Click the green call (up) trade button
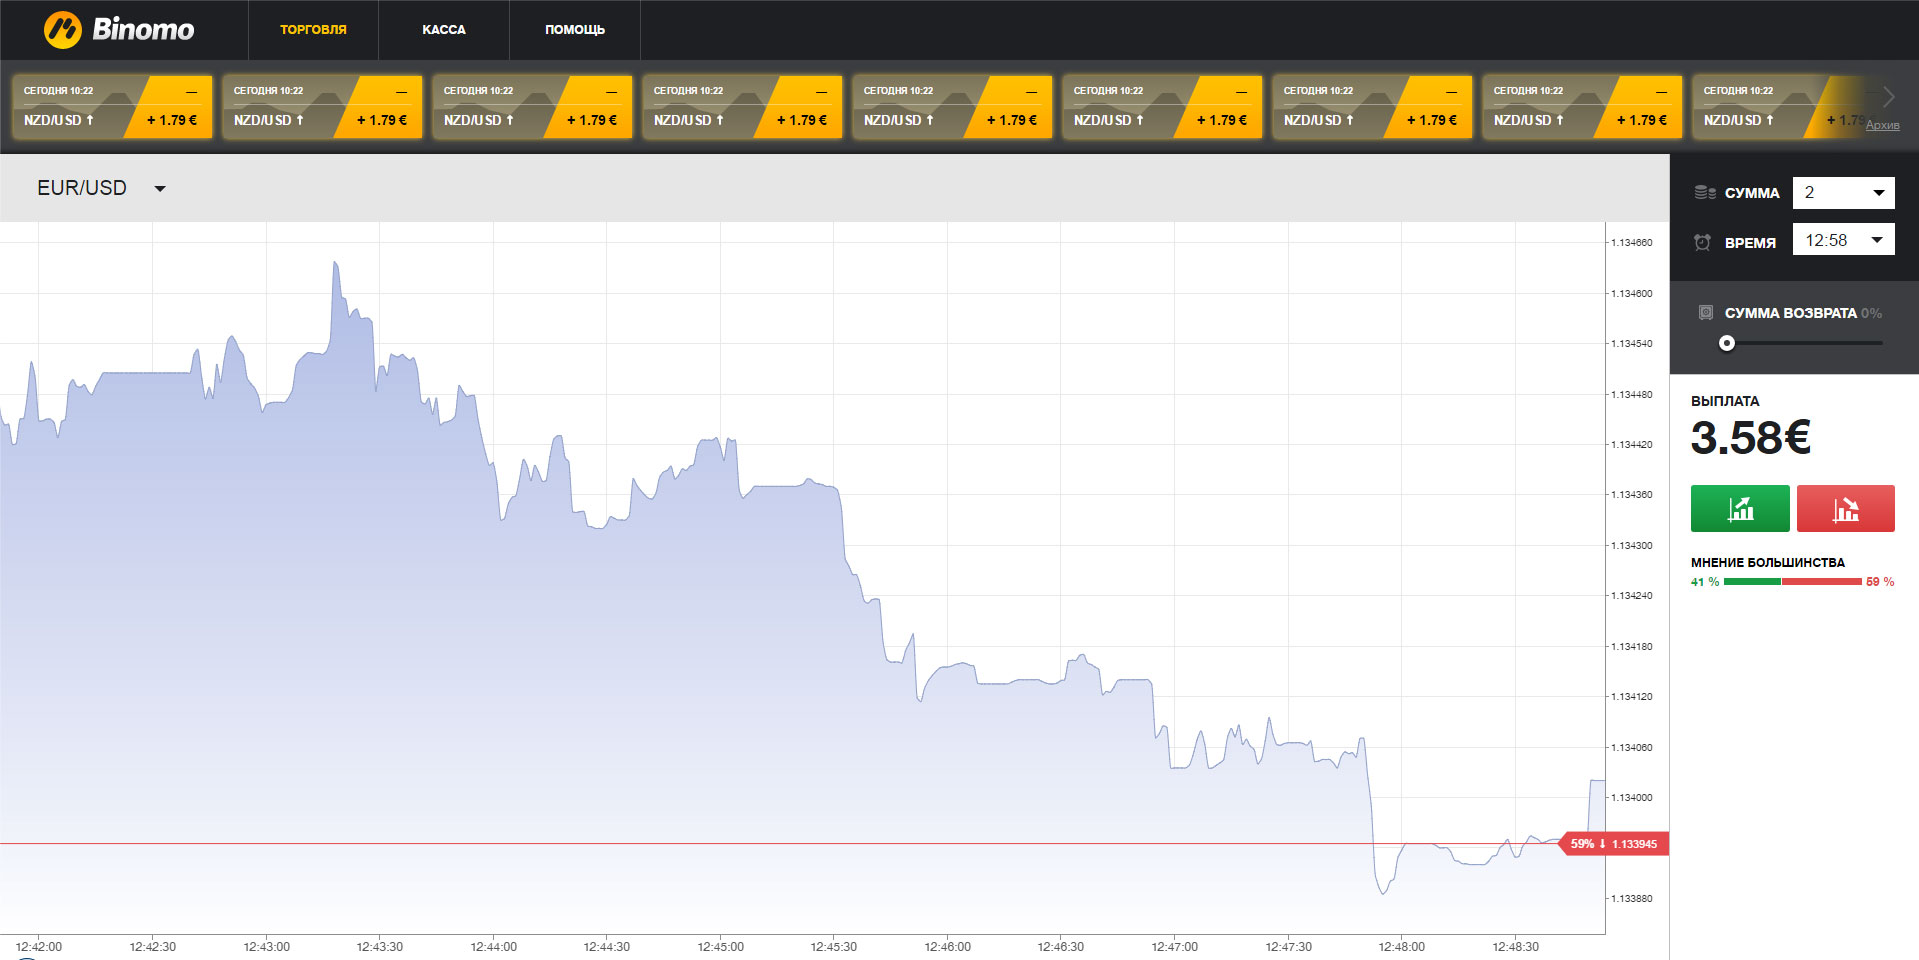 tap(1740, 509)
